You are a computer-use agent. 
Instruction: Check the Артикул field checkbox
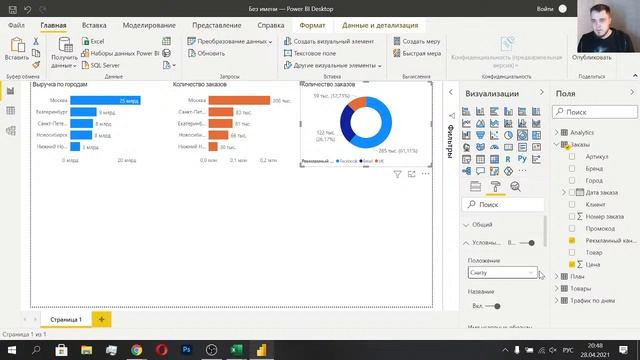click(x=572, y=156)
